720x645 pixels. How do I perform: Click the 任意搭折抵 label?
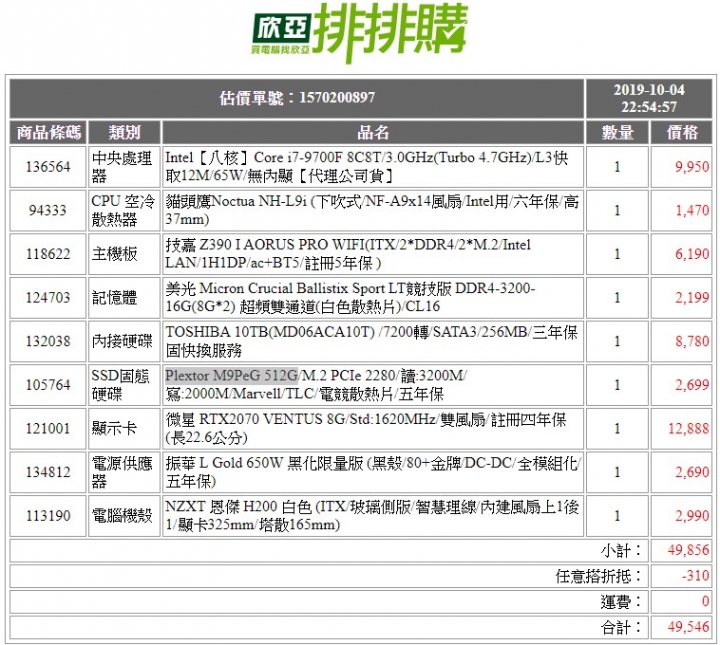pyautogui.click(x=598, y=576)
